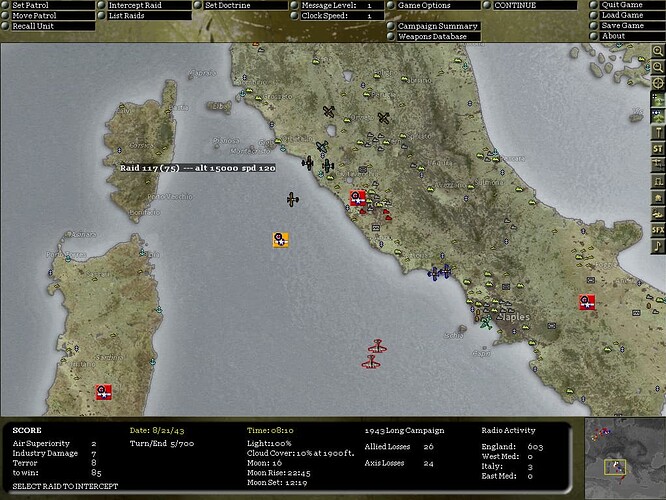
Task: Open the Set Doctrine options
Action: coord(228,5)
